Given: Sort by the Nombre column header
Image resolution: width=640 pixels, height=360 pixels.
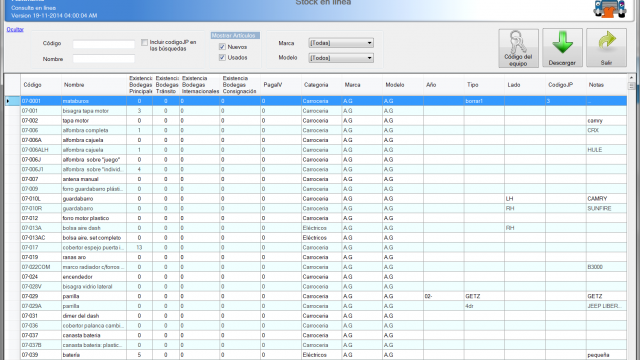Looking at the screenshot, I should pos(94,85).
